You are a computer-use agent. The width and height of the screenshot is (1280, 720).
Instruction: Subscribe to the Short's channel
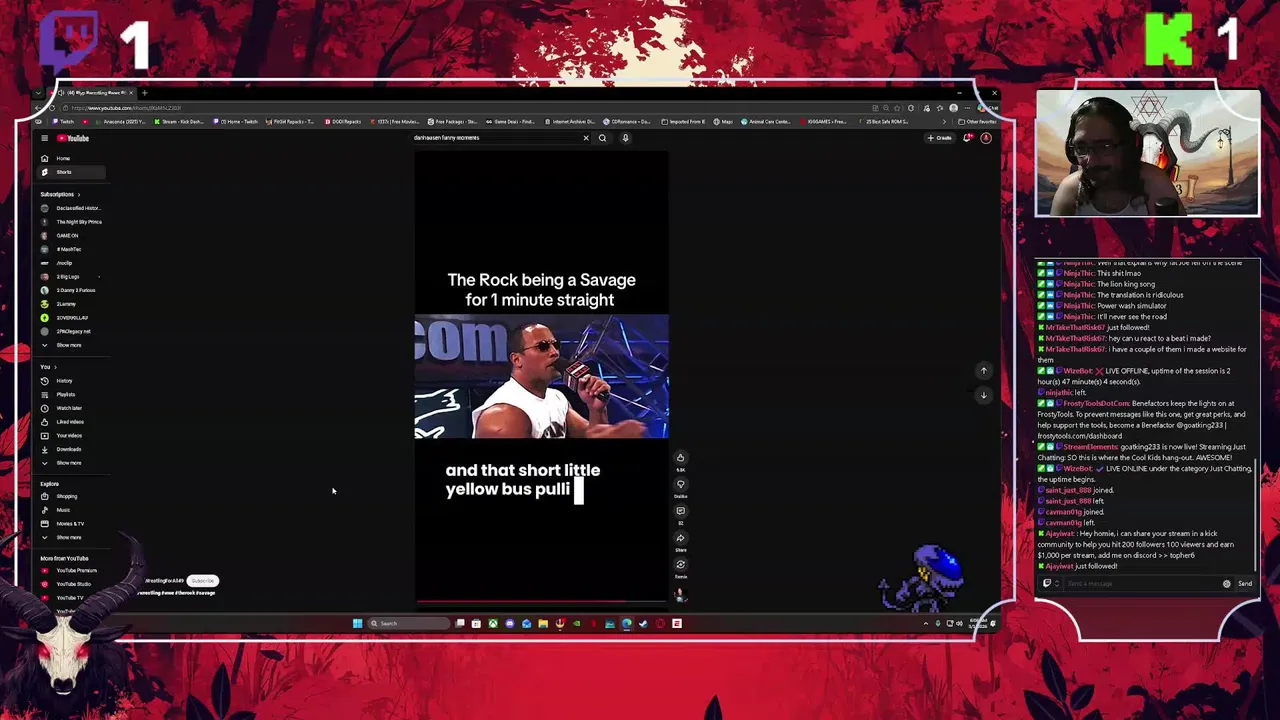click(x=203, y=581)
